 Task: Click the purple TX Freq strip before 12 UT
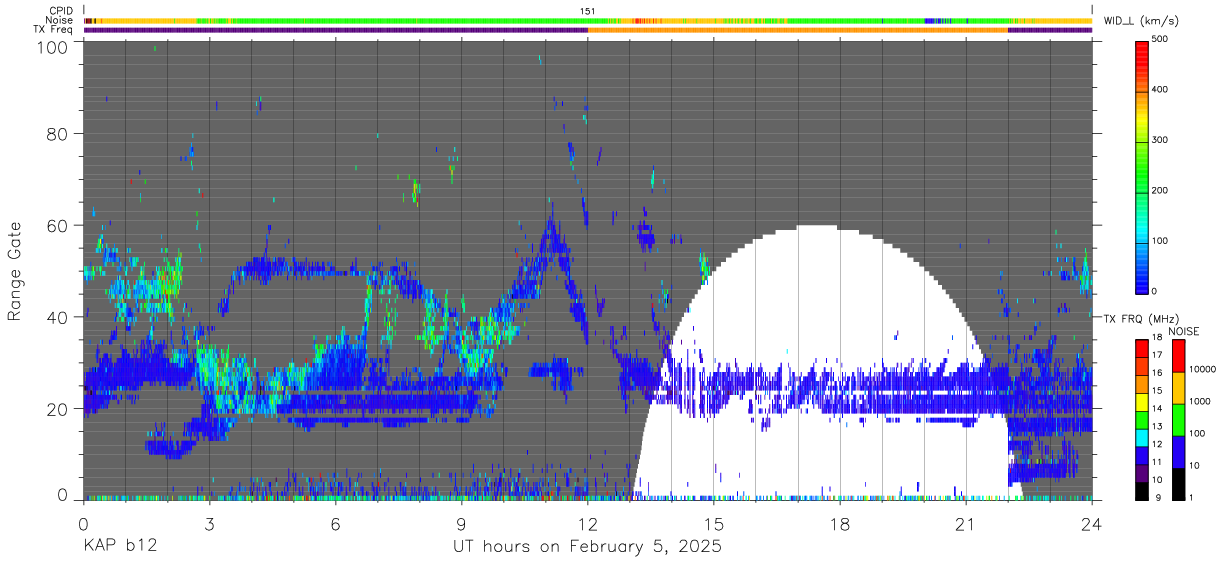tap(336, 30)
